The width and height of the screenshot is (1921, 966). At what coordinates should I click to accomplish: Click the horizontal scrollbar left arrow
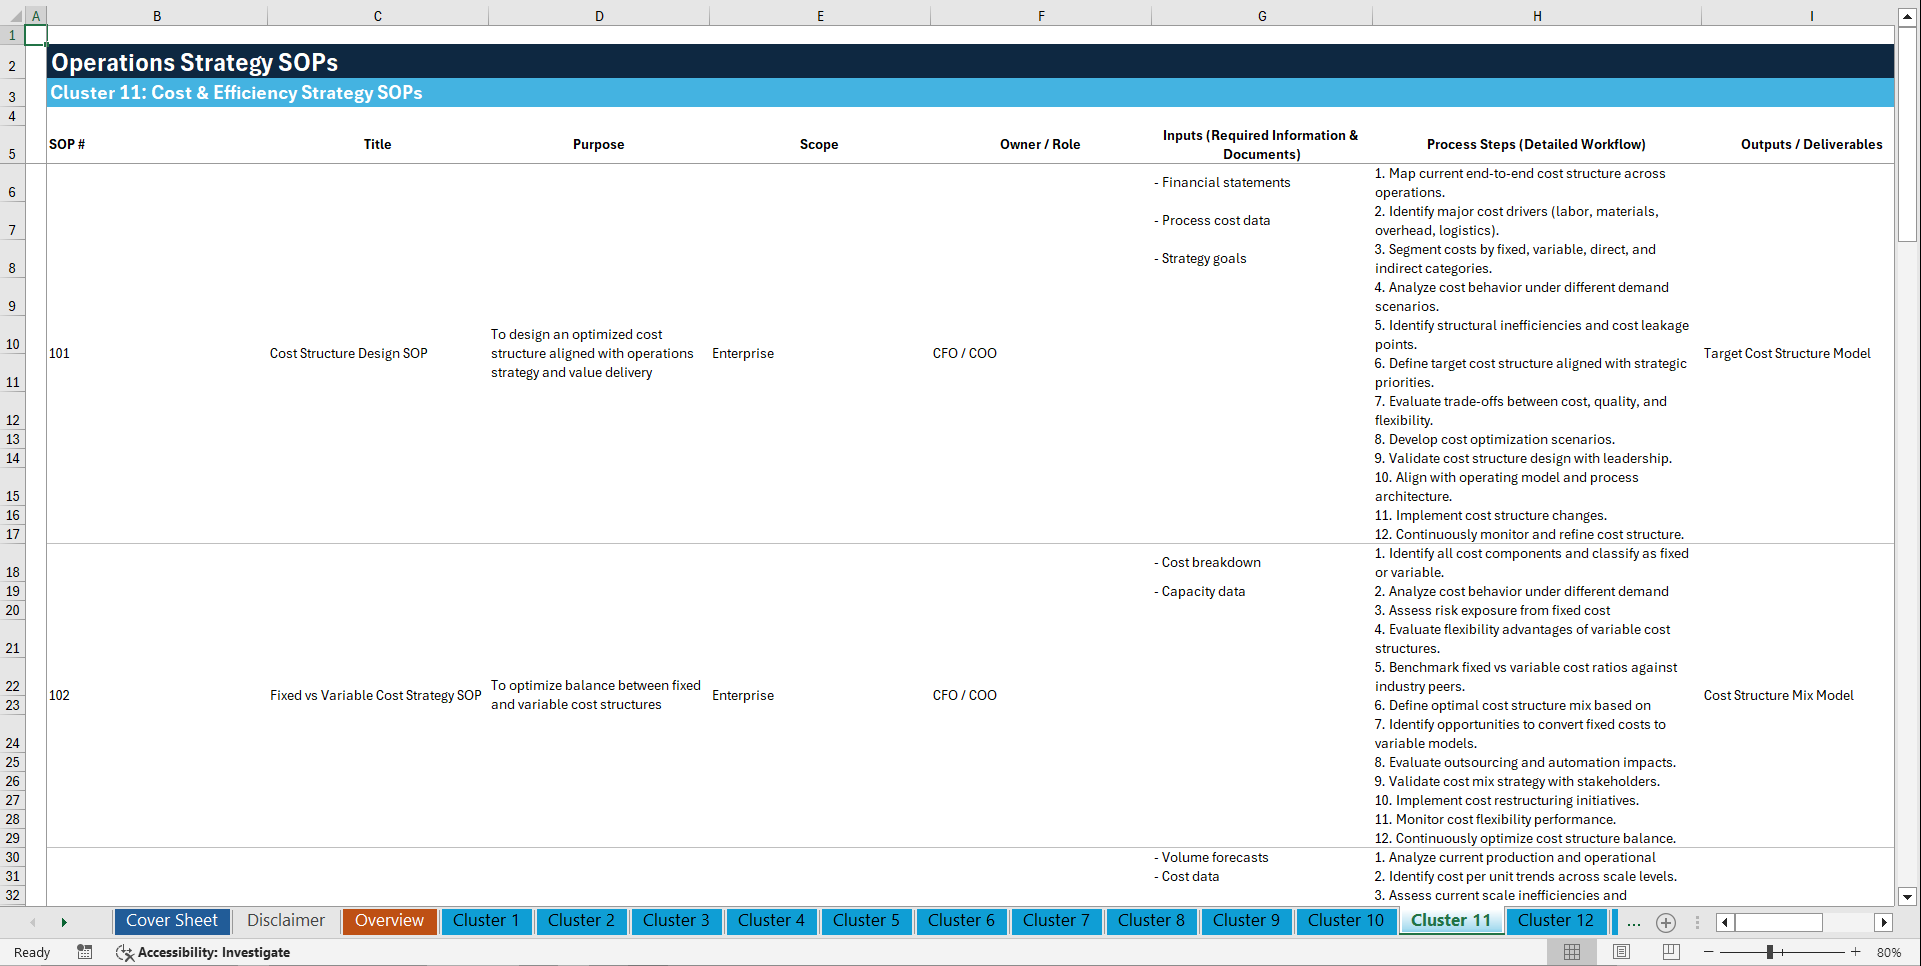(1725, 922)
